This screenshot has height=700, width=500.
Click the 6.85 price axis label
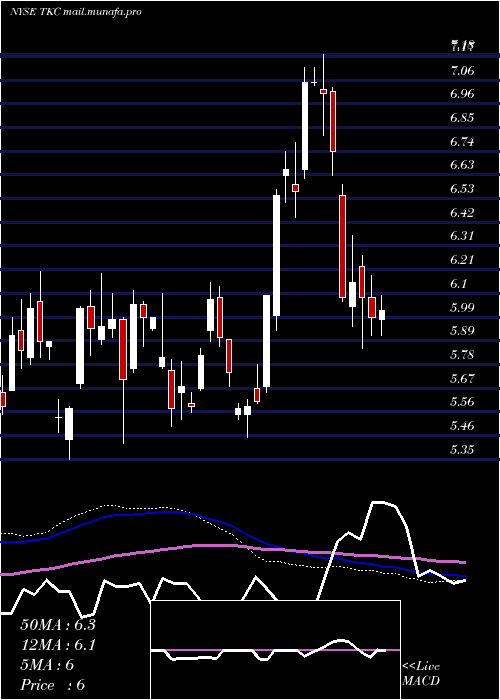tap(462, 118)
